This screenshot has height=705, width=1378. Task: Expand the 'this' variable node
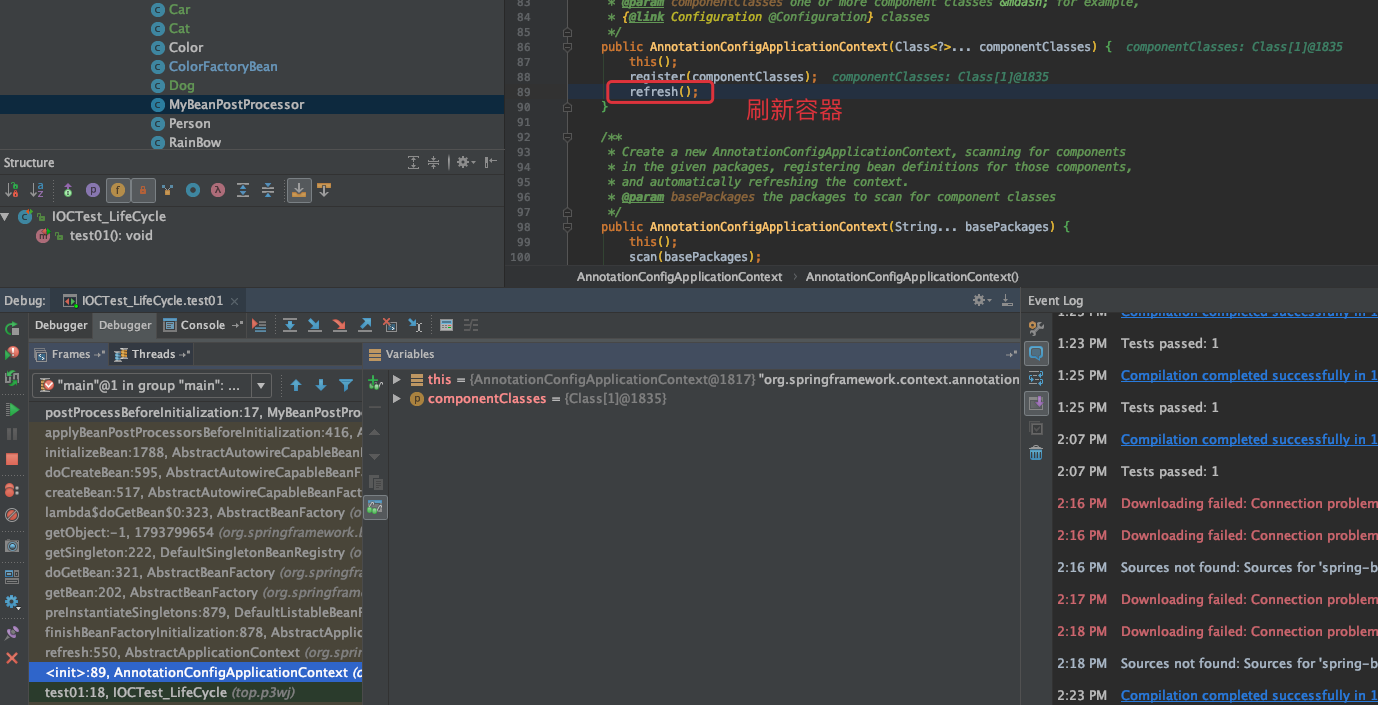pos(397,380)
